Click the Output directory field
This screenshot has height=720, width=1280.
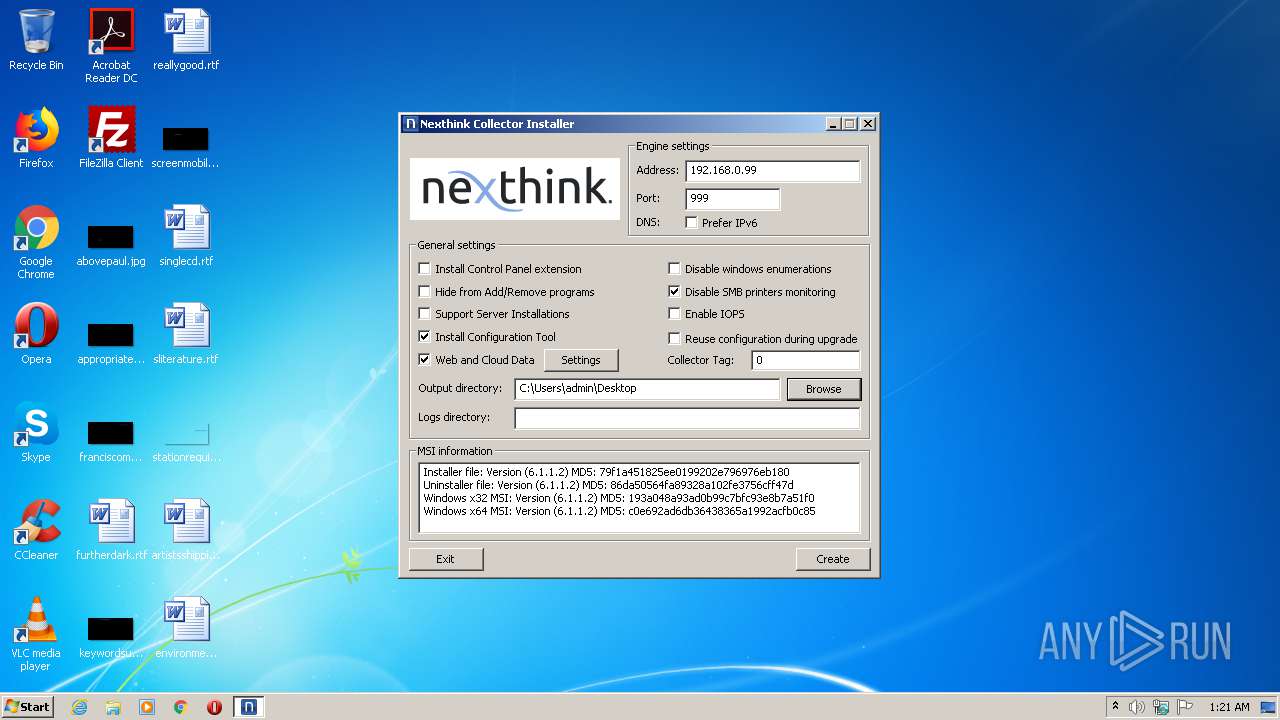647,389
